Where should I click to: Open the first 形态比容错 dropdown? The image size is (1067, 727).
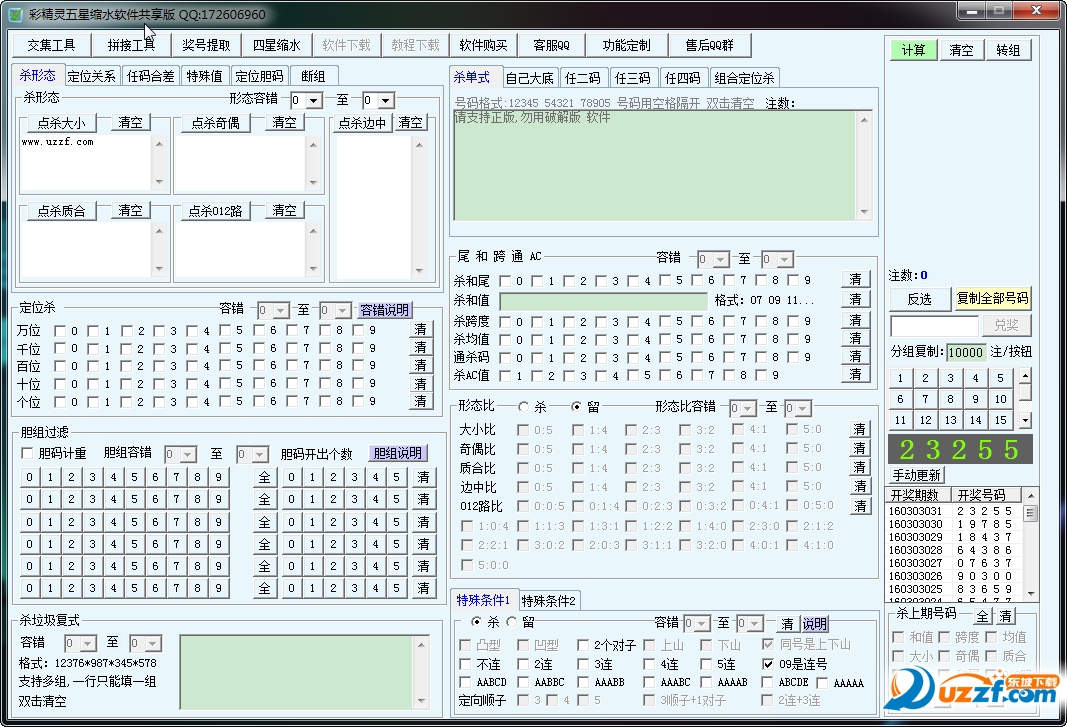point(748,408)
